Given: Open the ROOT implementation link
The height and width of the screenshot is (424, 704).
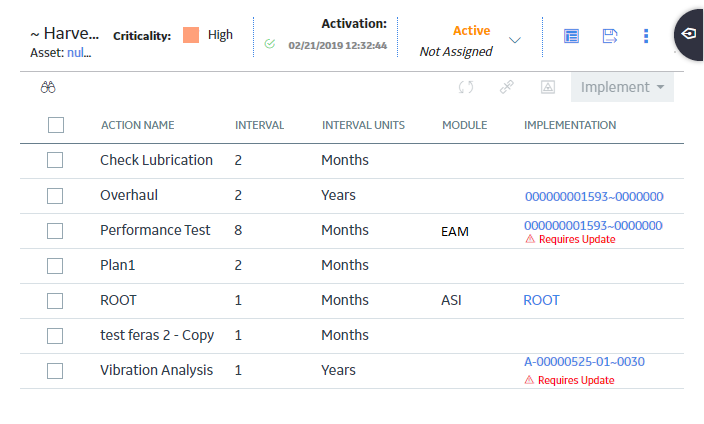Looking at the screenshot, I should click(541, 300).
